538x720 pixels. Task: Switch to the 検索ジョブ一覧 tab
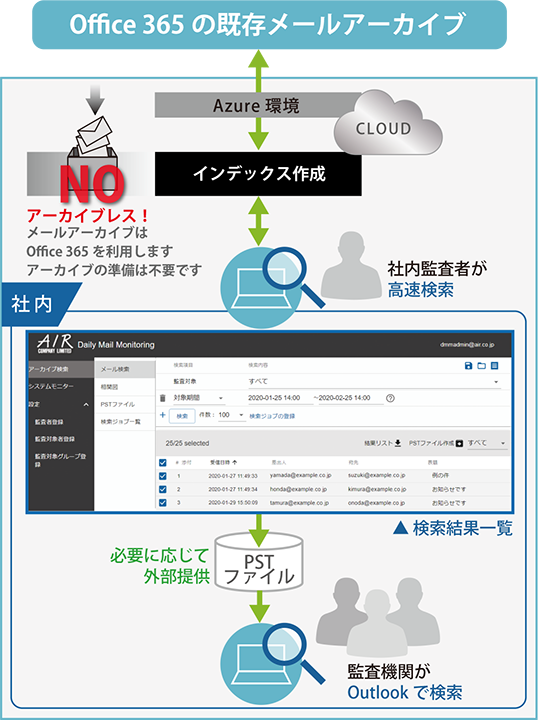click(x=125, y=422)
